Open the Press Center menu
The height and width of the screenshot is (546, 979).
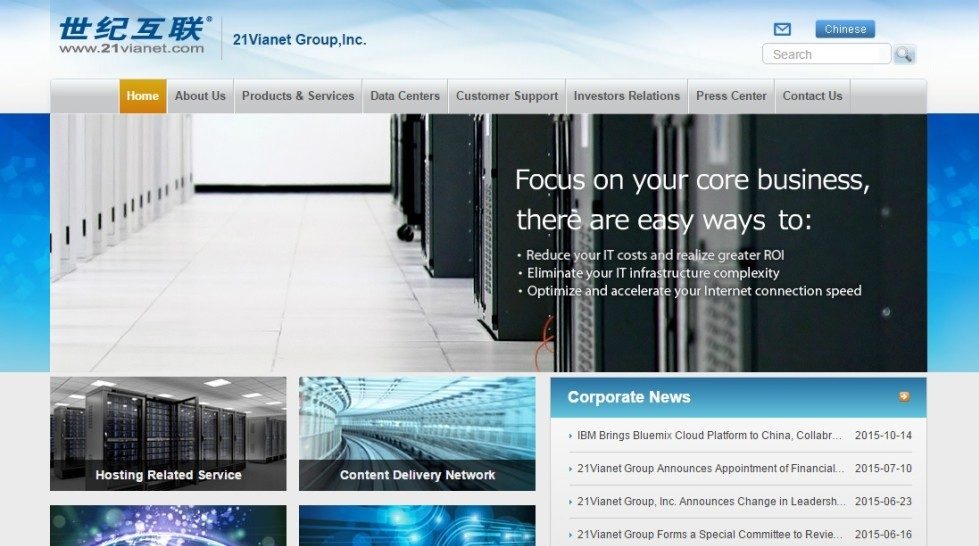(x=731, y=96)
